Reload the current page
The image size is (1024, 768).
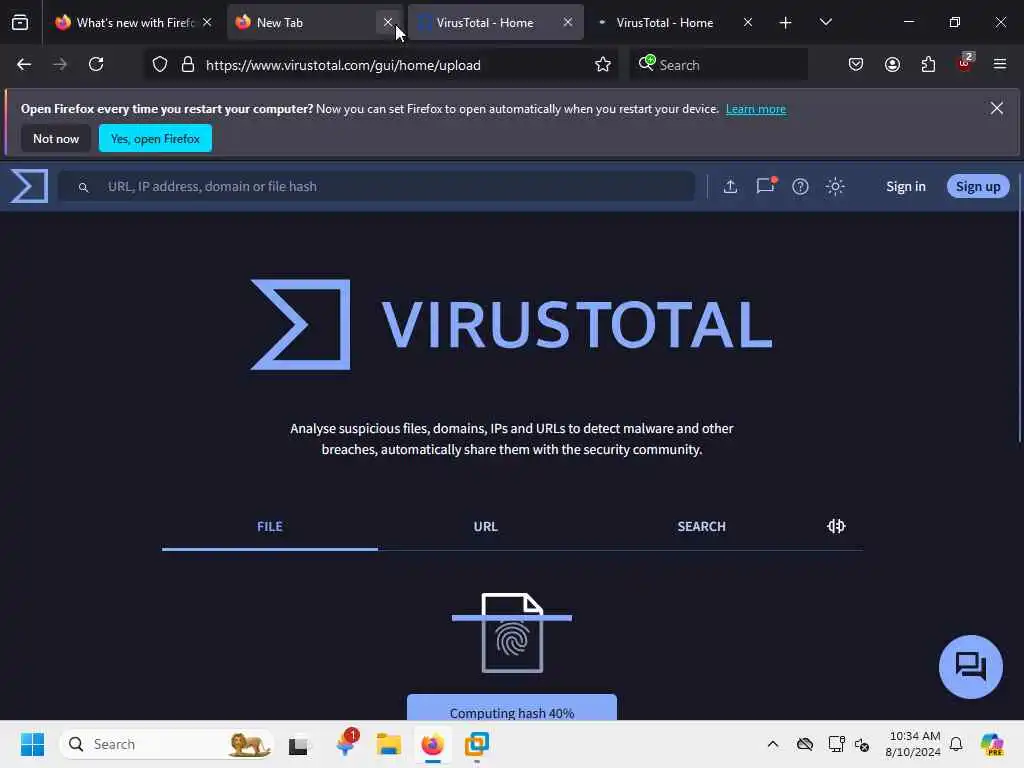(x=96, y=65)
